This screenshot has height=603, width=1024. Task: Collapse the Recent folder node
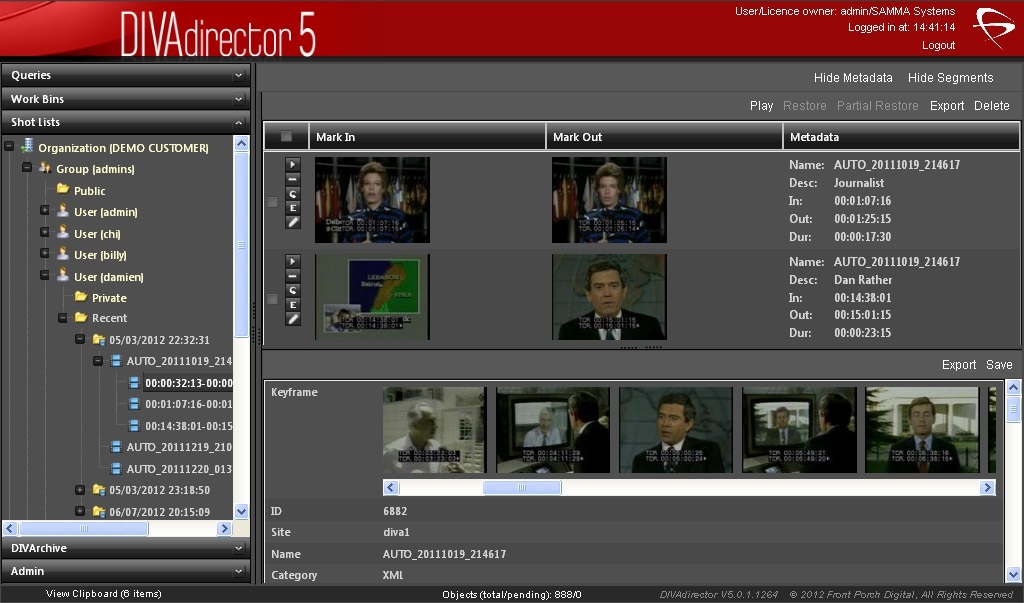(x=63, y=318)
